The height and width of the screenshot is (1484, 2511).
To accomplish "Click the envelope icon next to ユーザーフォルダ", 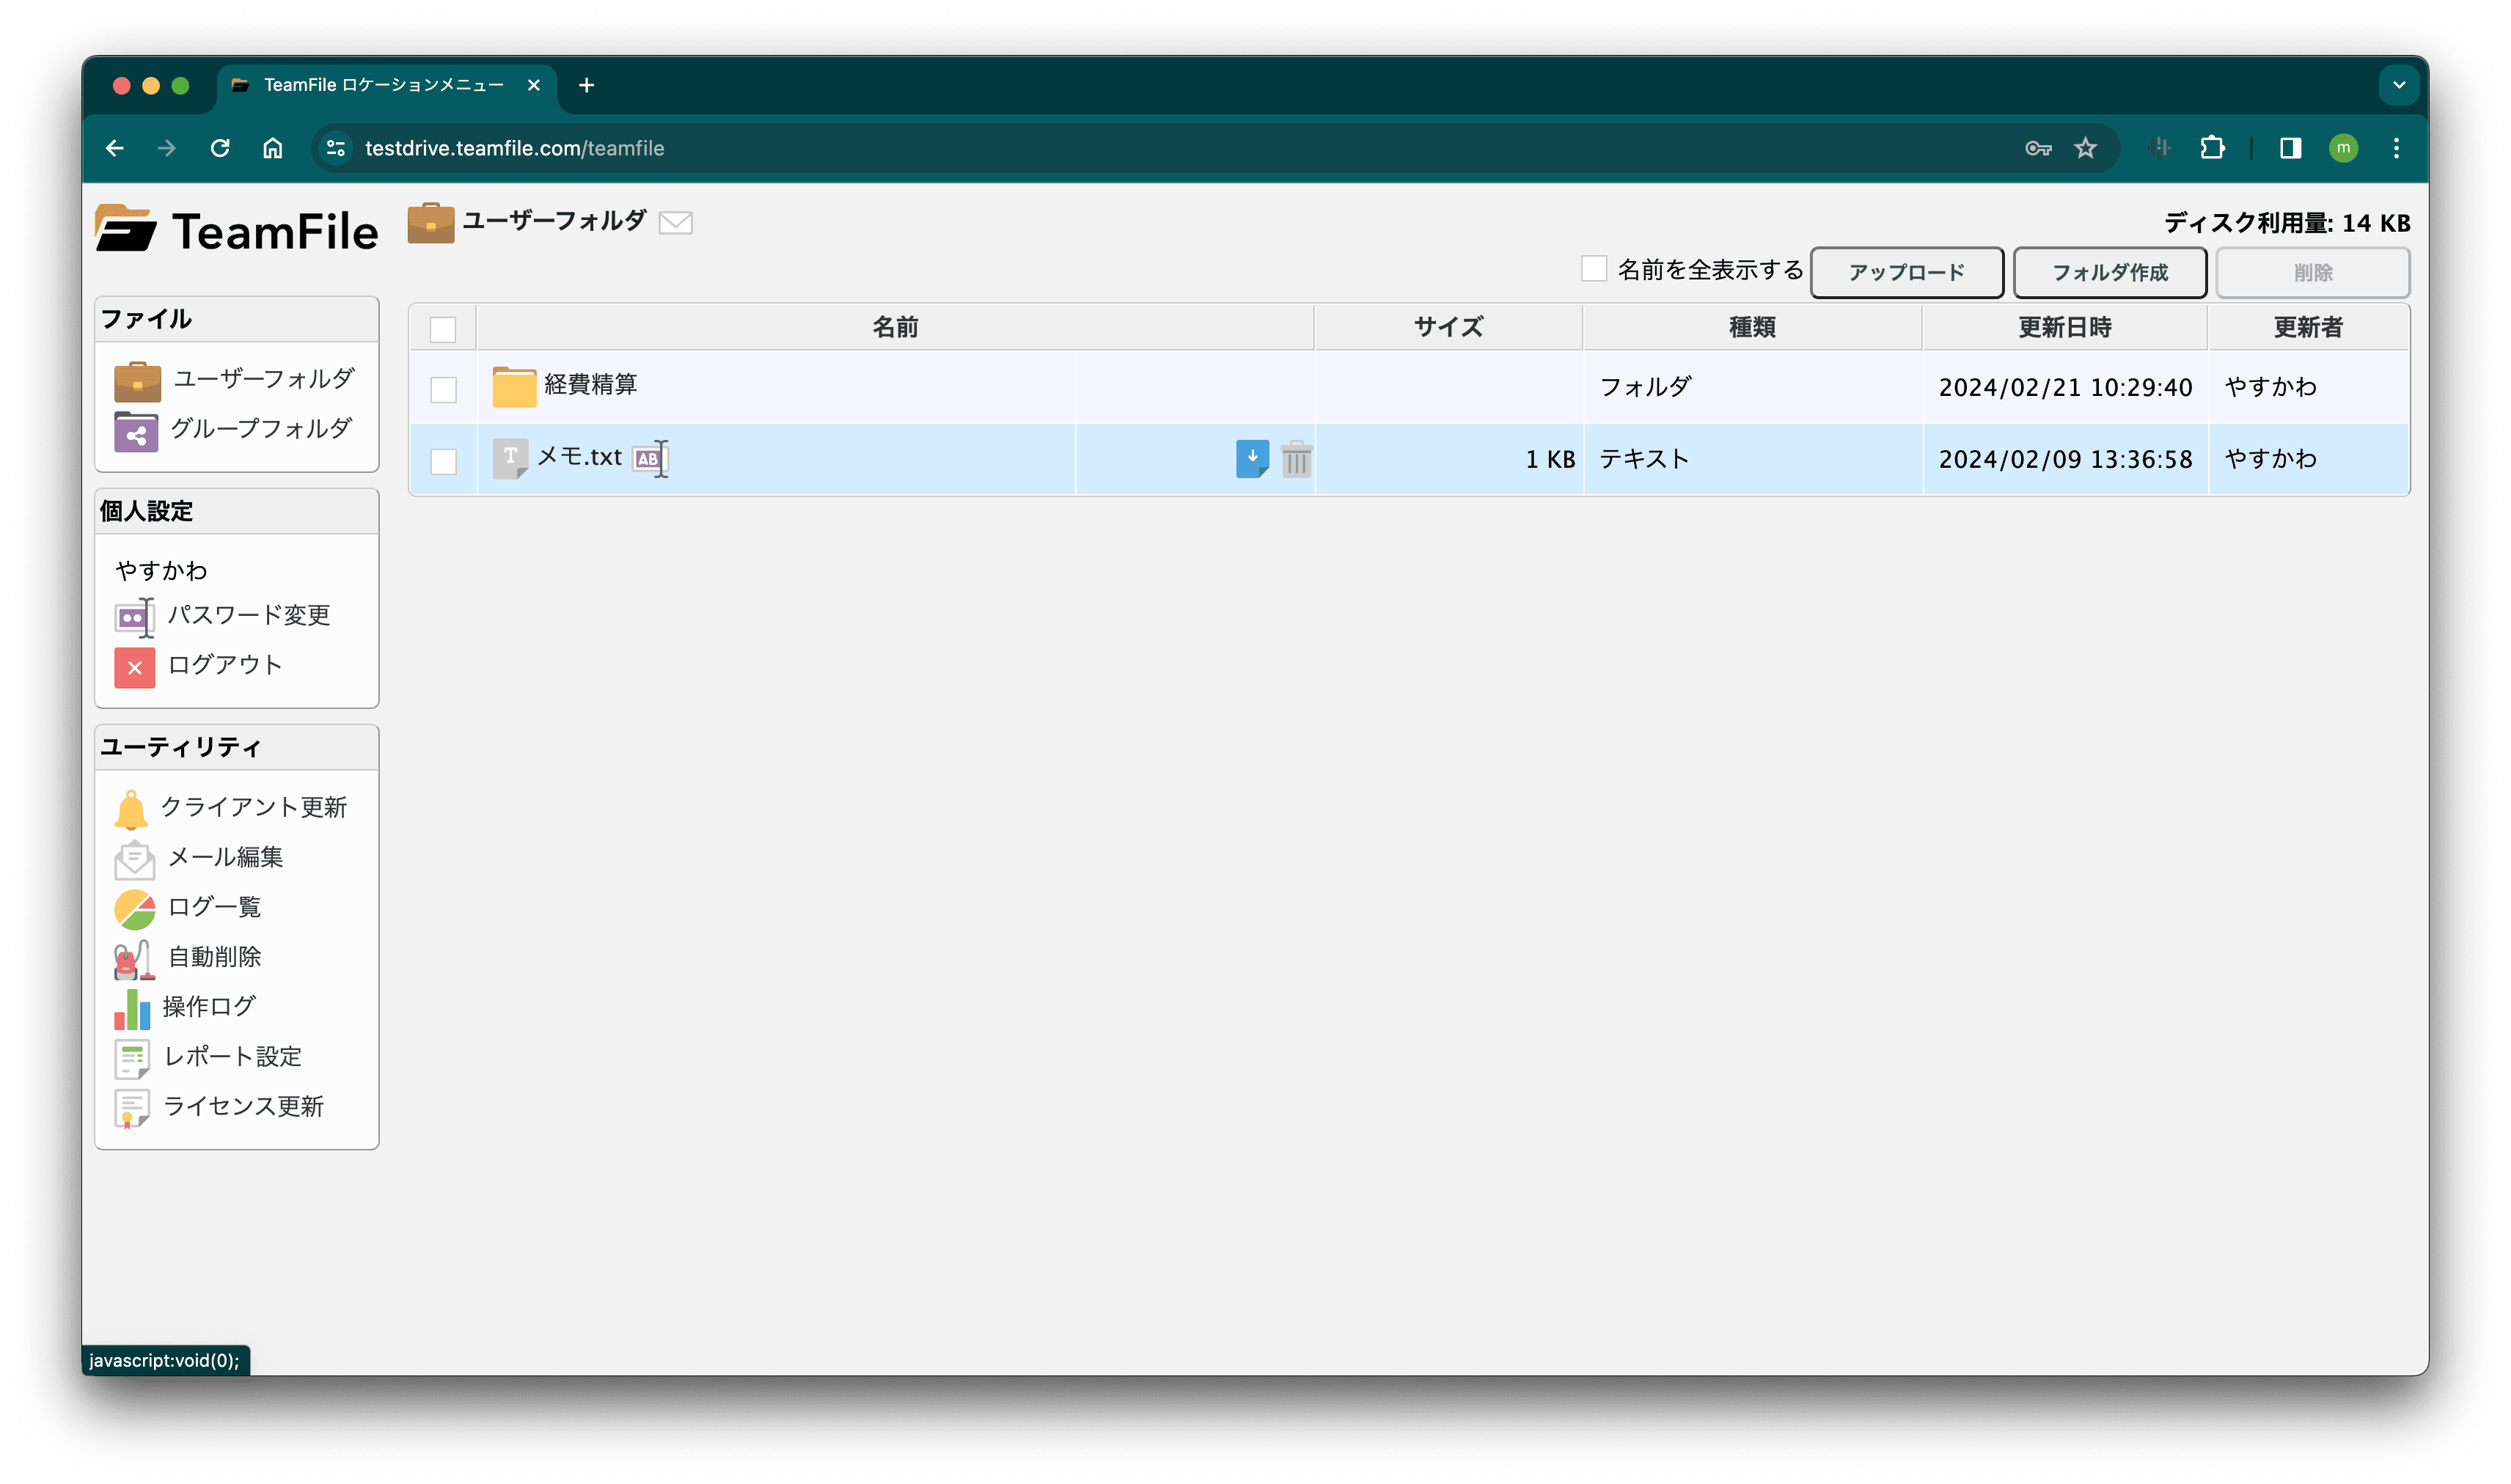I will pyautogui.click(x=677, y=221).
